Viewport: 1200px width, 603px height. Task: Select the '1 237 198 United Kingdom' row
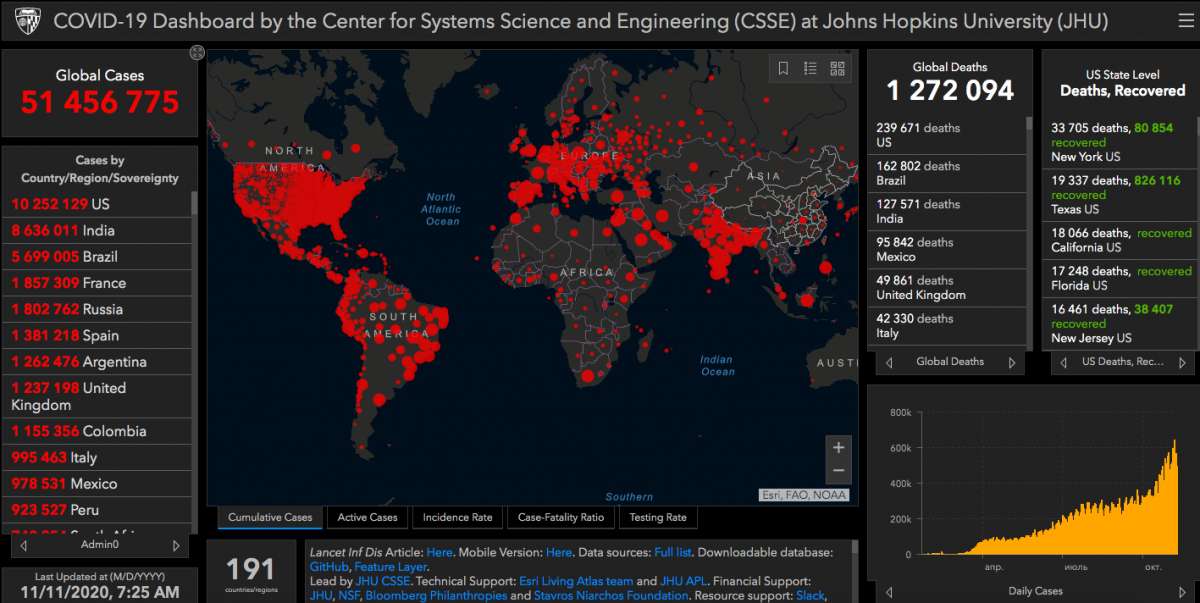coord(97,396)
